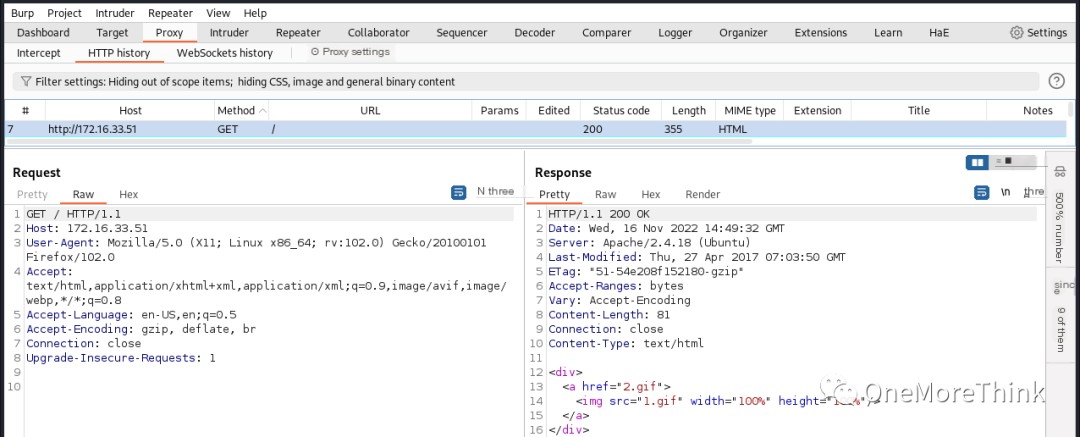Viewport: 1080px width, 437px height.
Task: Open the Project menu
Action: (x=65, y=13)
